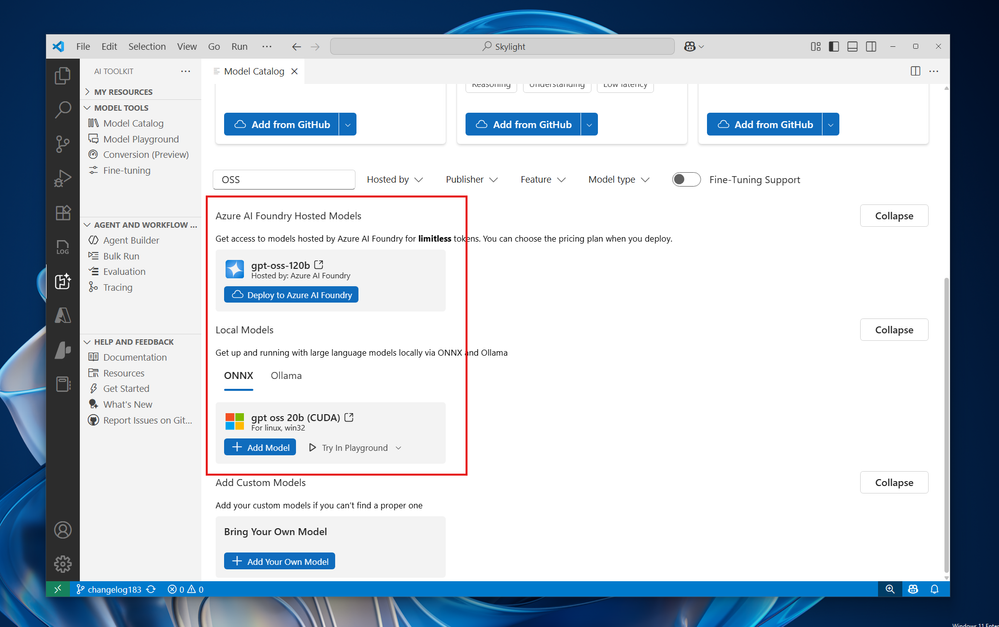Open the Hosted by filter dropdown
The height and width of the screenshot is (627, 999).
(x=395, y=180)
